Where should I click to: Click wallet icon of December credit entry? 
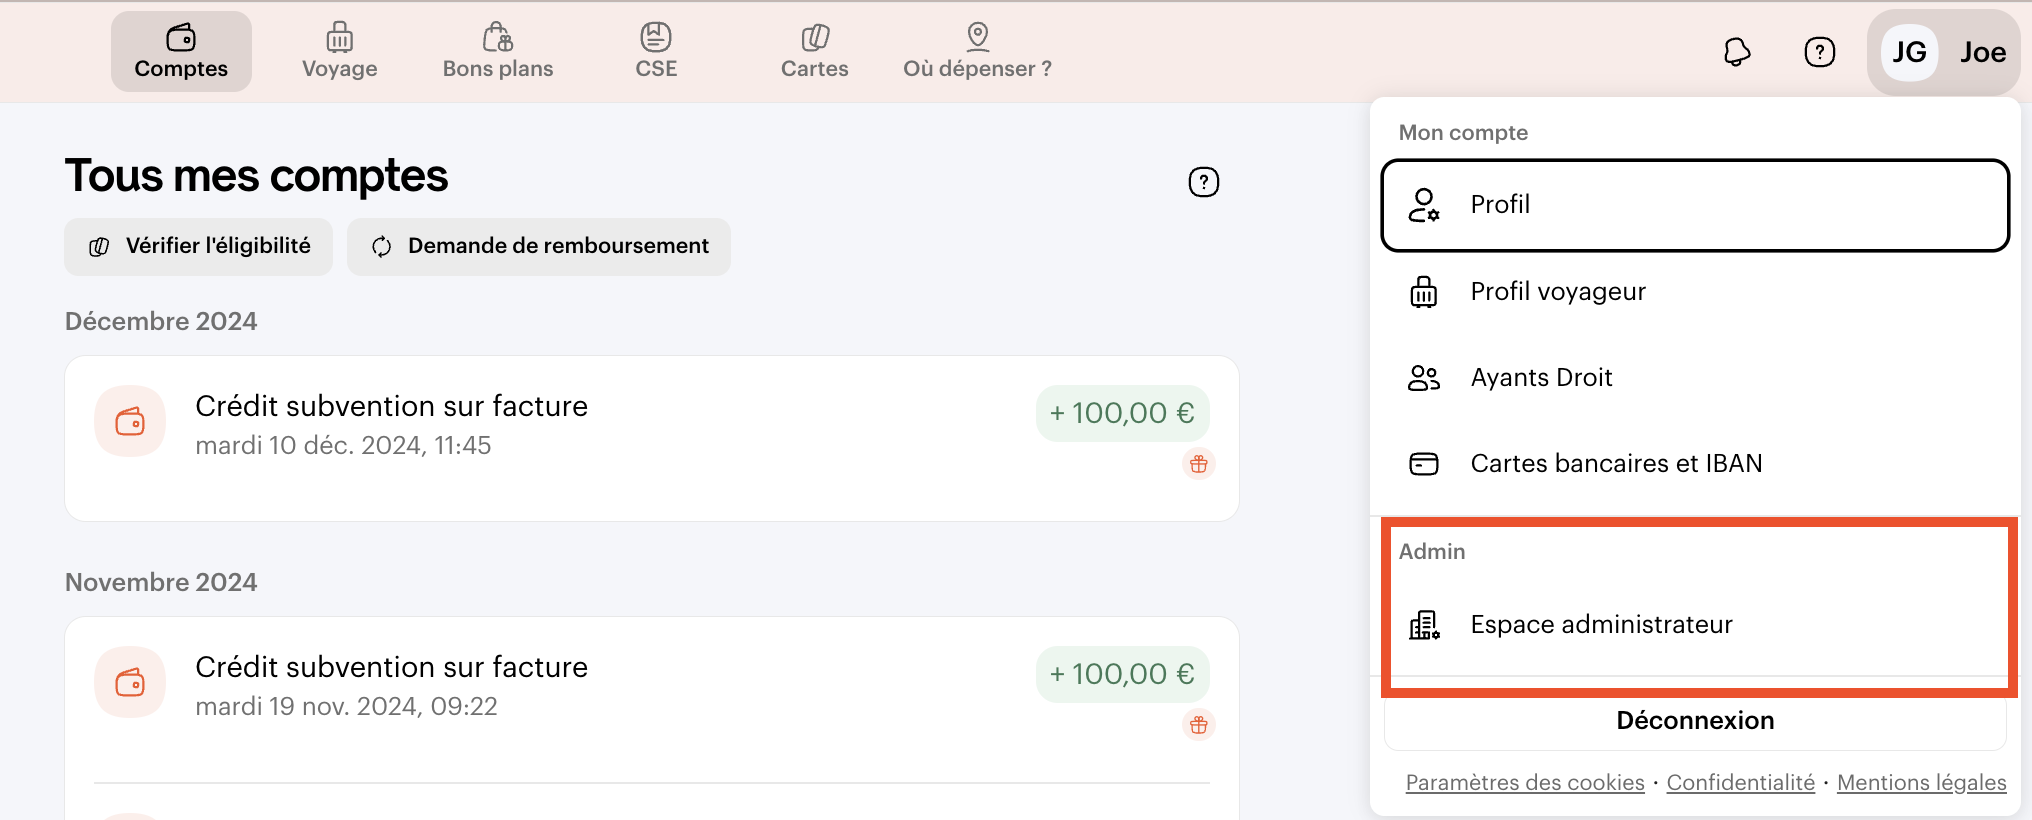coord(130,421)
